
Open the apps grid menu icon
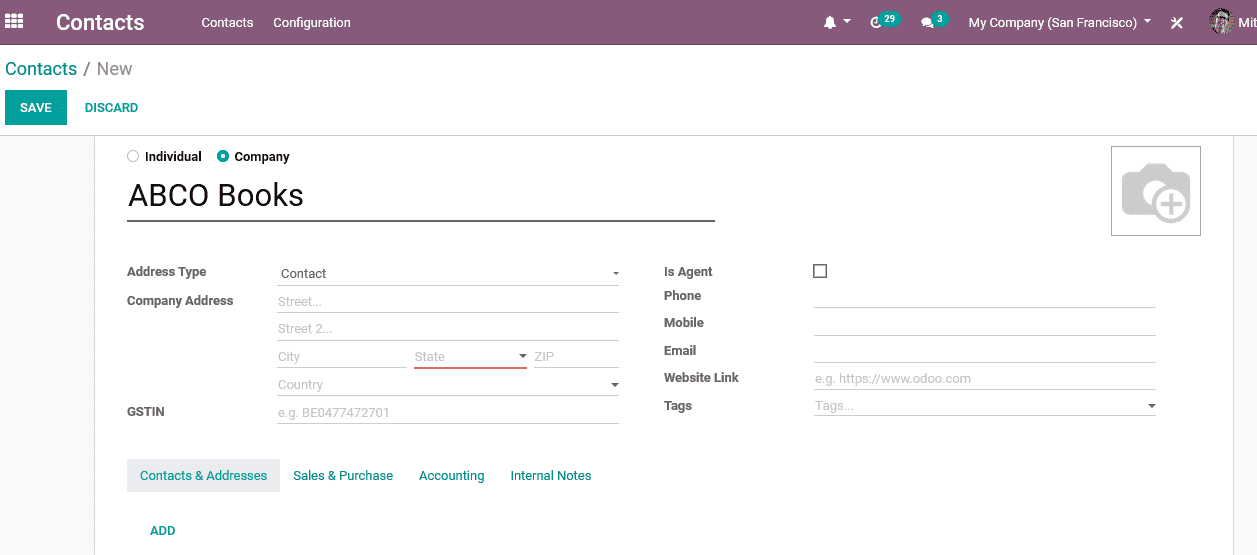tap(15, 21)
